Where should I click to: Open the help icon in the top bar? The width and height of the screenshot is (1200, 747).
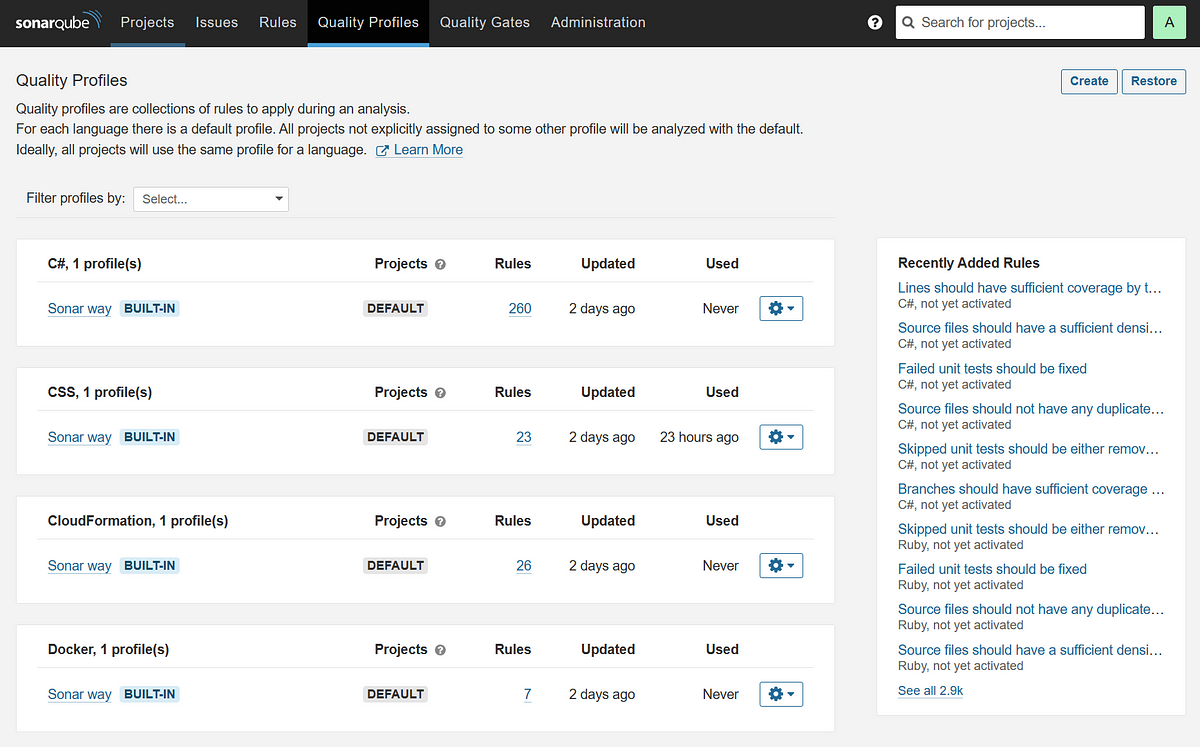click(x=875, y=21)
